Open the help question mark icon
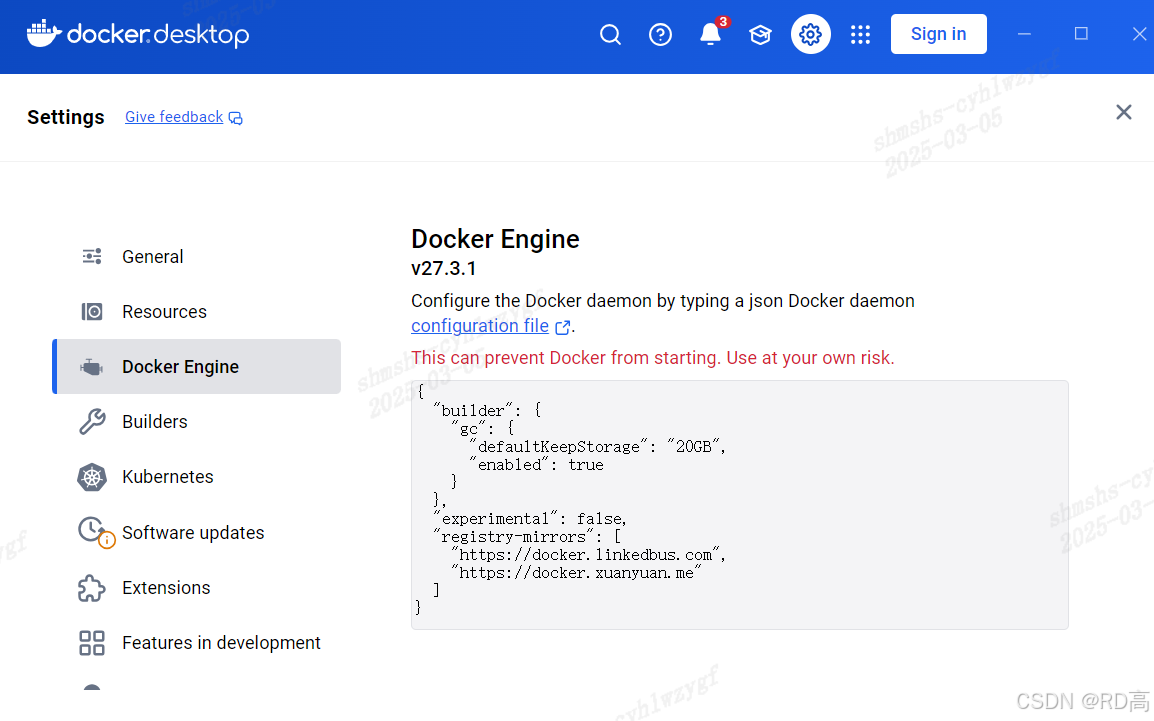Image resolution: width=1154 pixels, height=721 pixels. (660, 35)
